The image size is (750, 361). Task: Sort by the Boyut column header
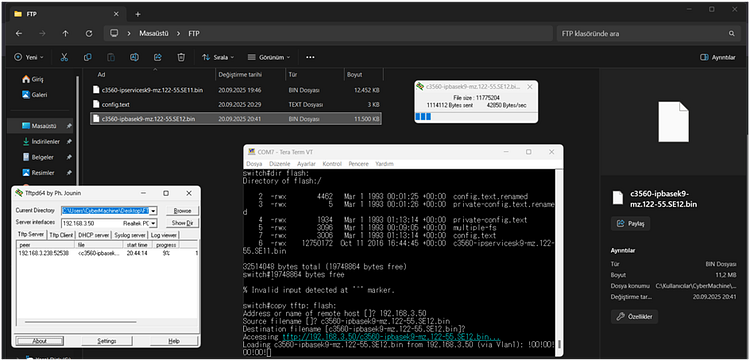[354, 75]
